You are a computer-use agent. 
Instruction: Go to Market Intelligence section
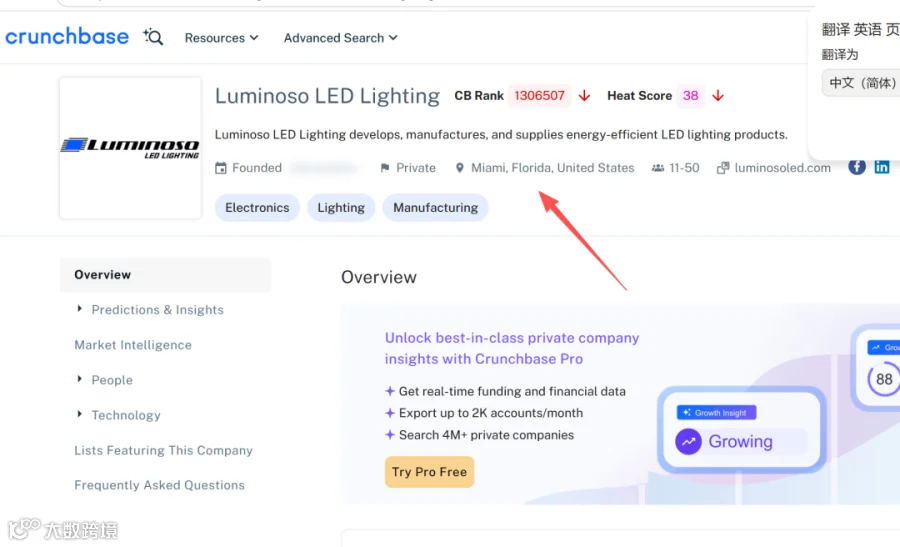point(133,345)
